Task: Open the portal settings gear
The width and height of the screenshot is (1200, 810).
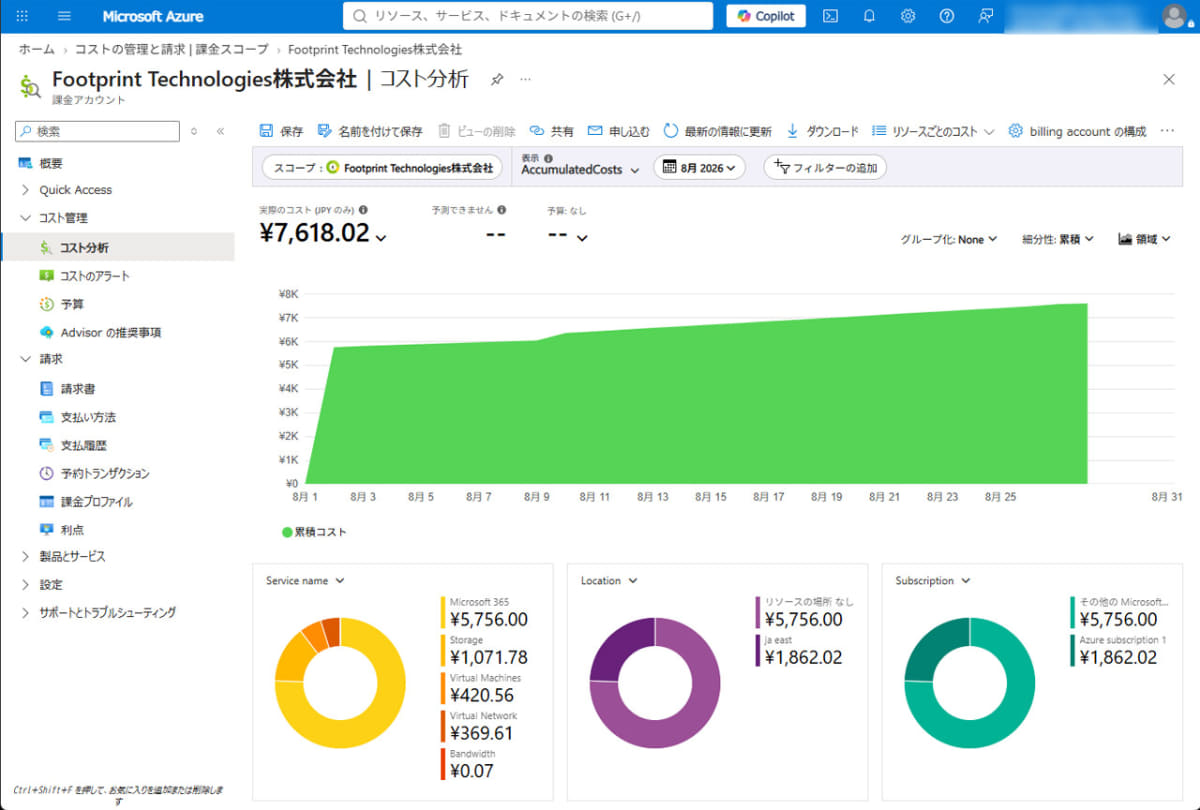Action: point(908,16)
